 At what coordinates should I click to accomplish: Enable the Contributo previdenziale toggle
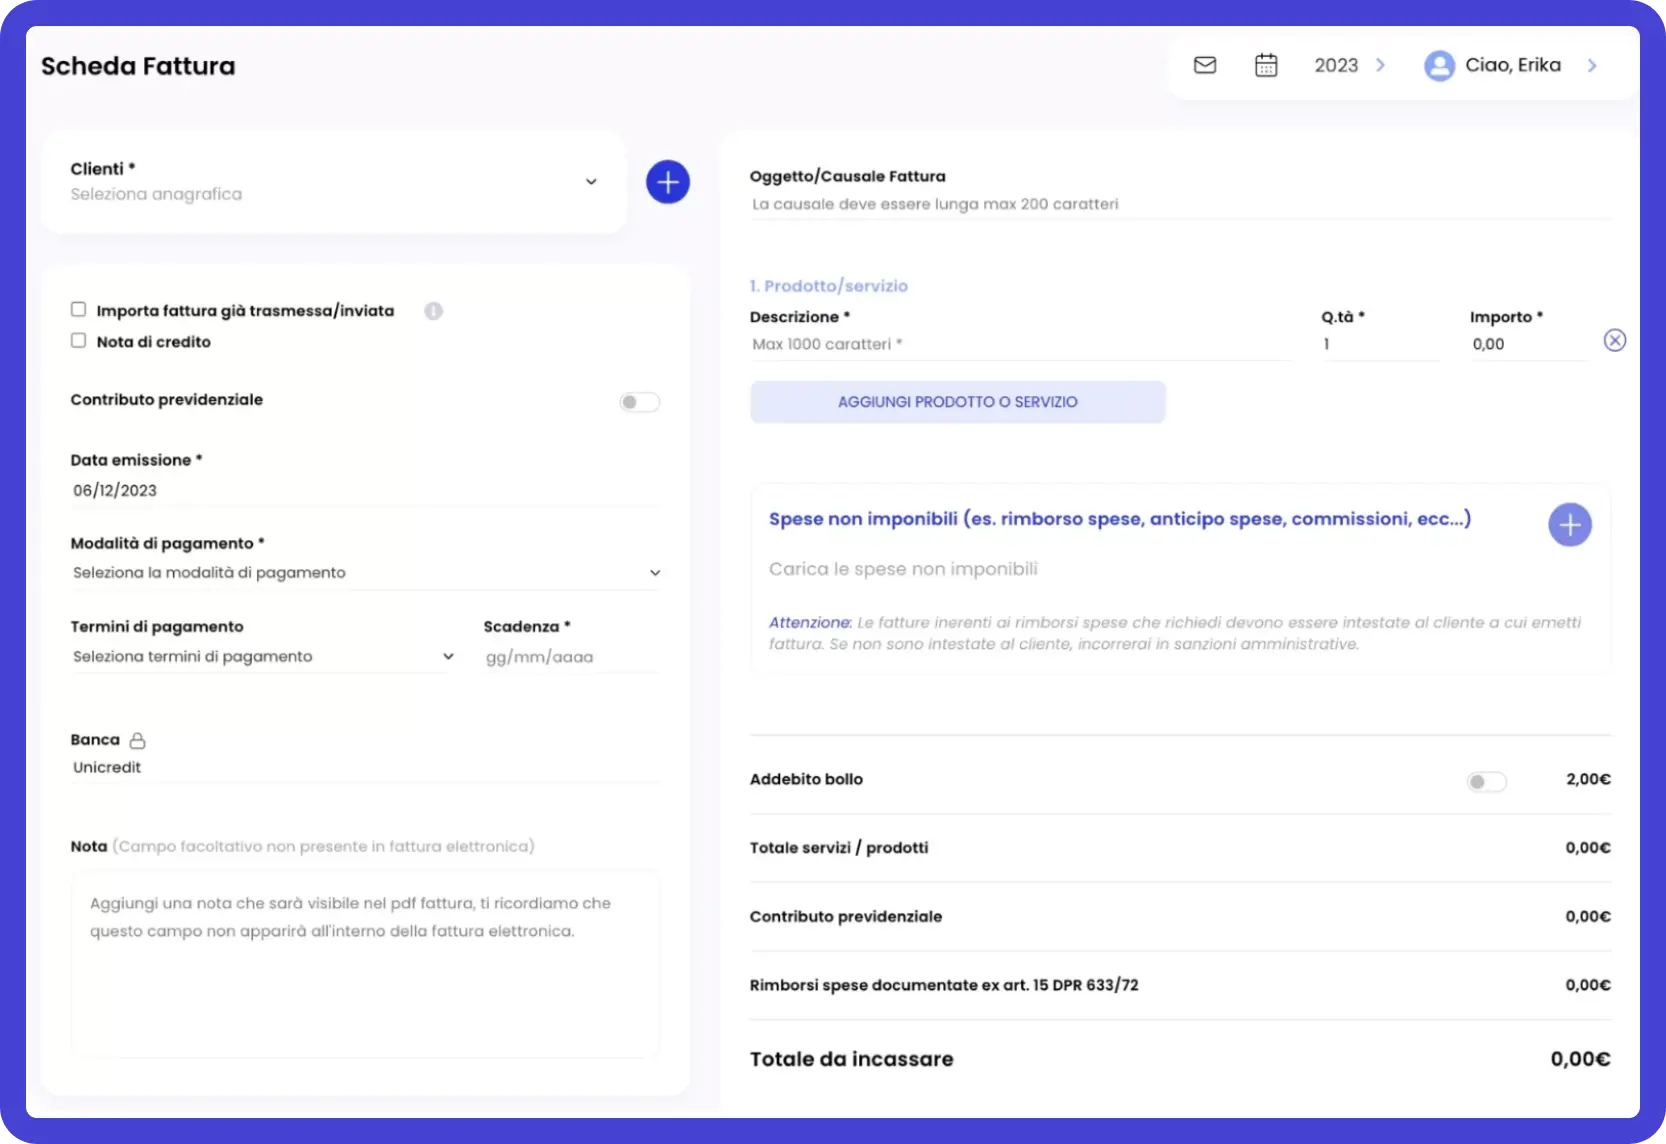coord(639,402)
